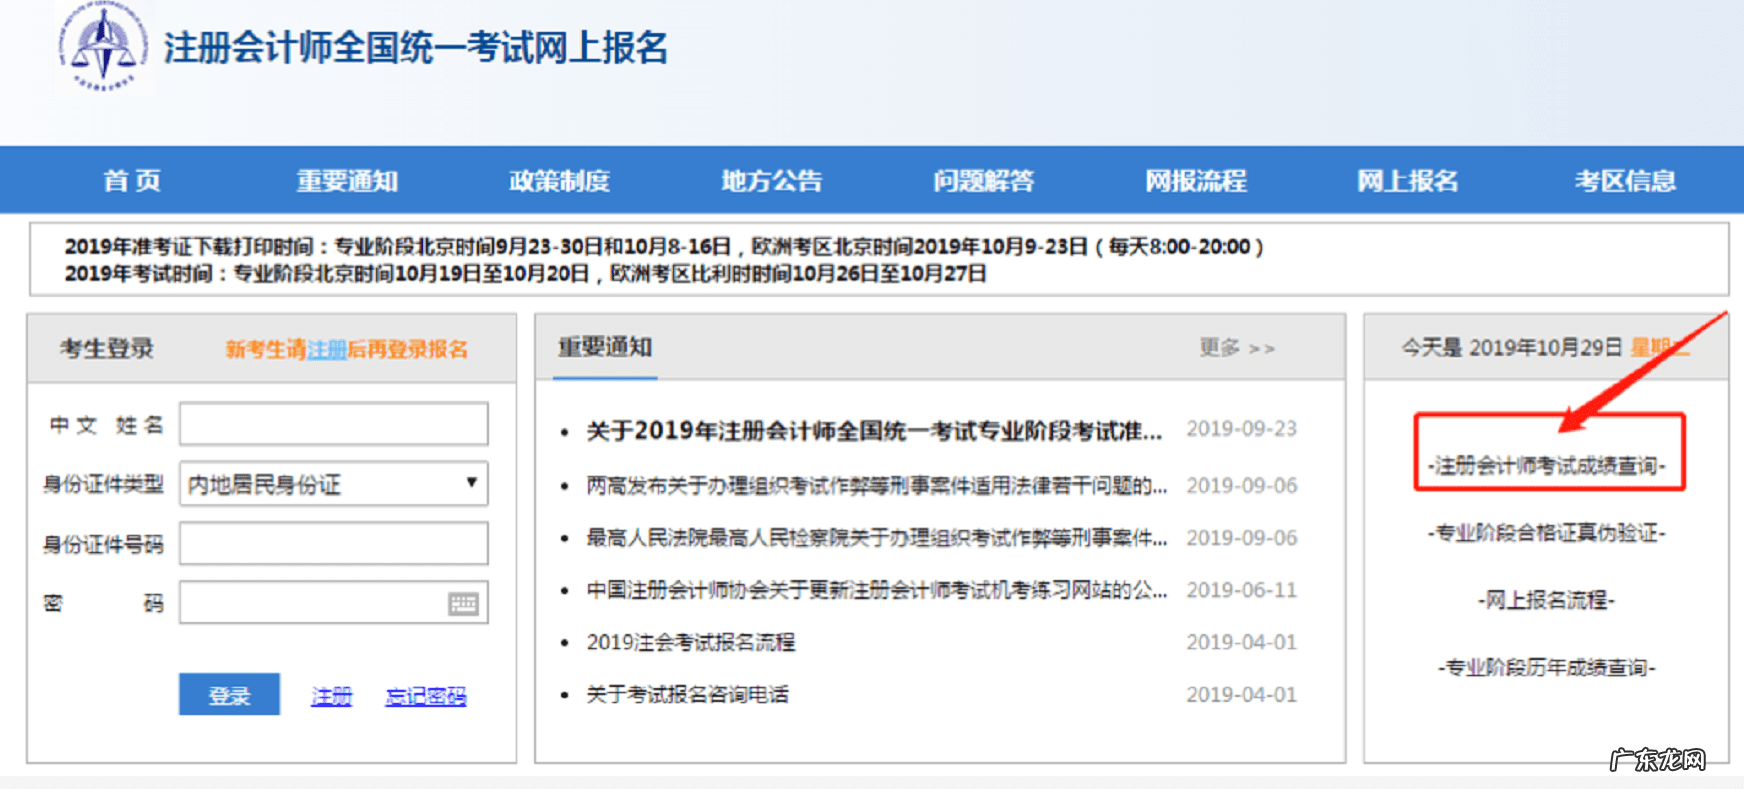Viewport: 1744px width, 789px height.
Task: Focus the 身份证件号码 input field
Action: click(x=334, y=543)
